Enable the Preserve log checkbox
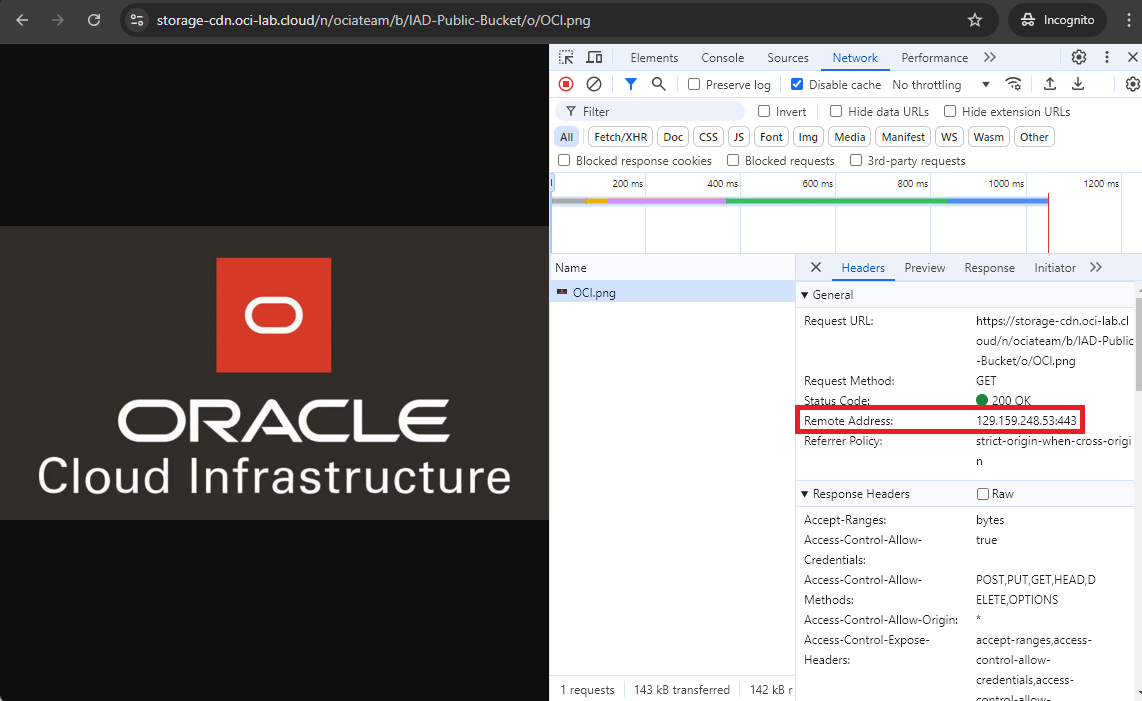1142x701 pixels. click(x=694, y=85)
